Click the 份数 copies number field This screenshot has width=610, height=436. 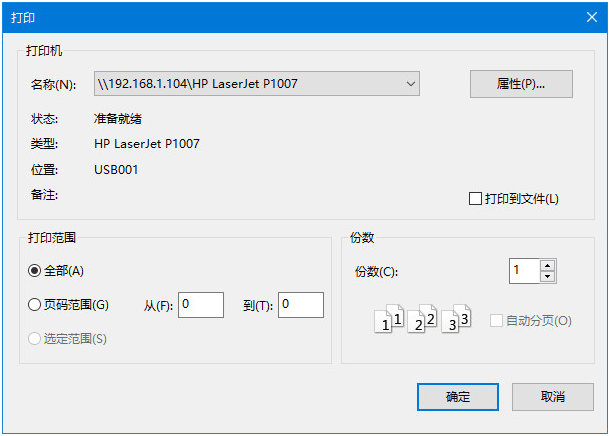[x=523, y=270]
